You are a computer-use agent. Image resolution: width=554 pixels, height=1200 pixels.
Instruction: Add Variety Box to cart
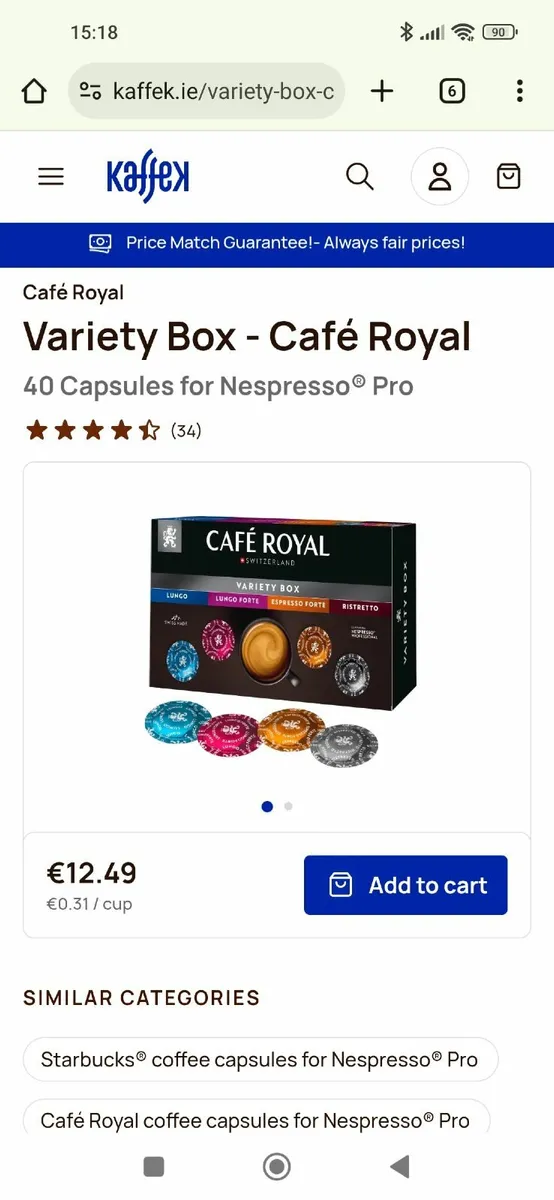pos(406,885)
